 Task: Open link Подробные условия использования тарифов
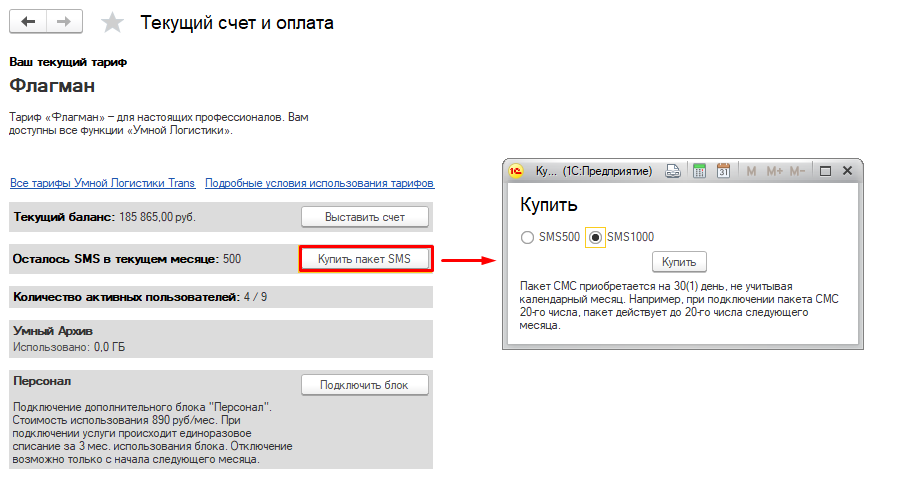coord(320,183)
